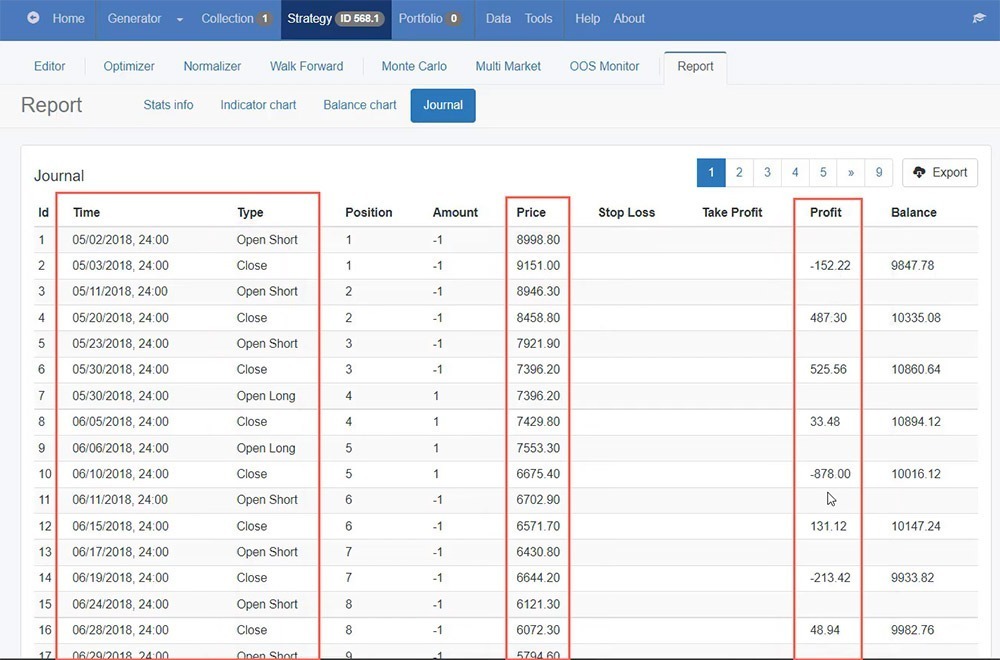
Task: Open the Collection menu with count badge
Action: (x=236, y=18)
